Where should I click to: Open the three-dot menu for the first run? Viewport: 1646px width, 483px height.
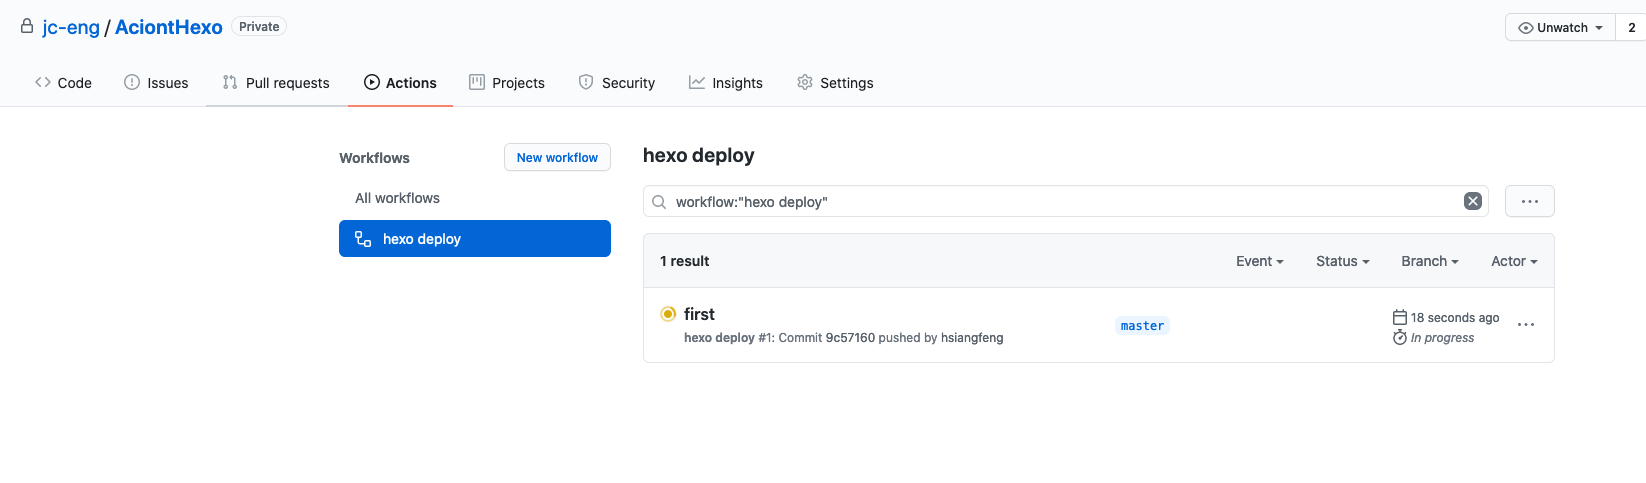click(x=1525, y=325)
